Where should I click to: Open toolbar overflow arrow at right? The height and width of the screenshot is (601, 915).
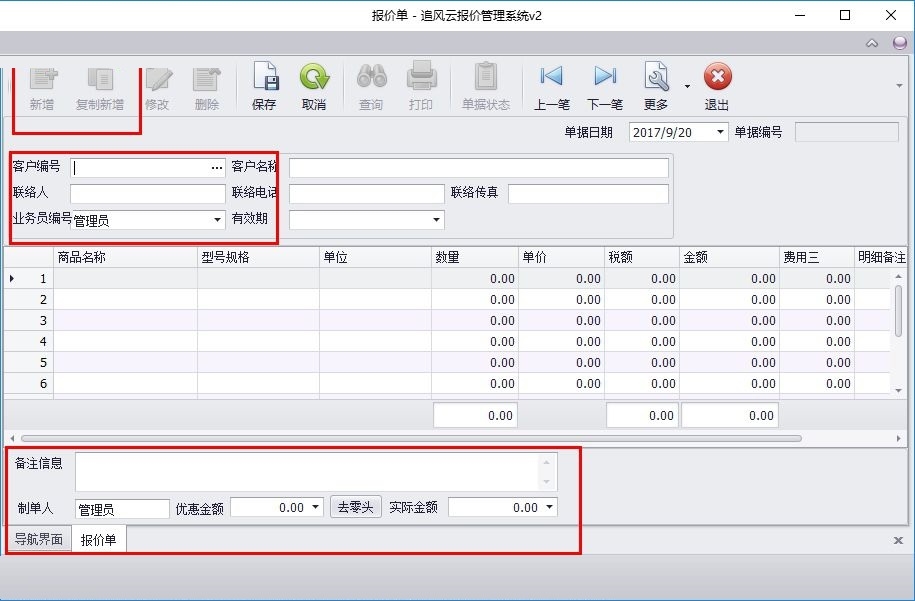(899, 86)
